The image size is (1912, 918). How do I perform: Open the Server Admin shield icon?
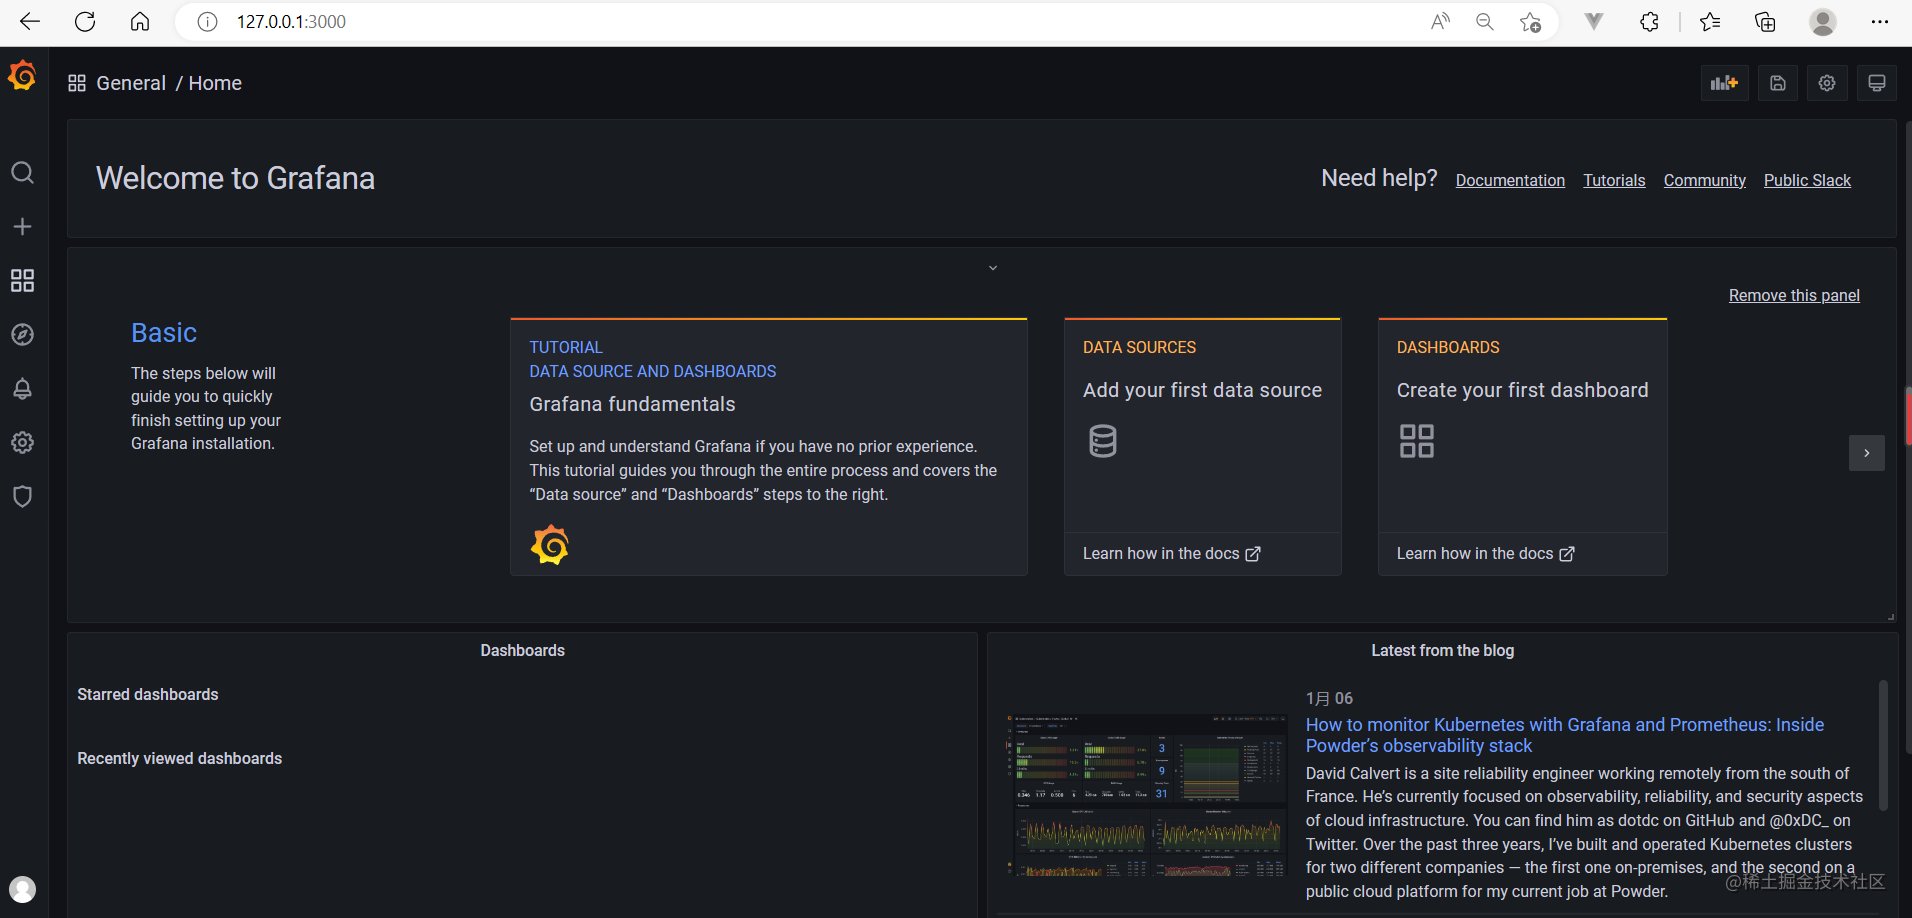click(x=22, y=497)
